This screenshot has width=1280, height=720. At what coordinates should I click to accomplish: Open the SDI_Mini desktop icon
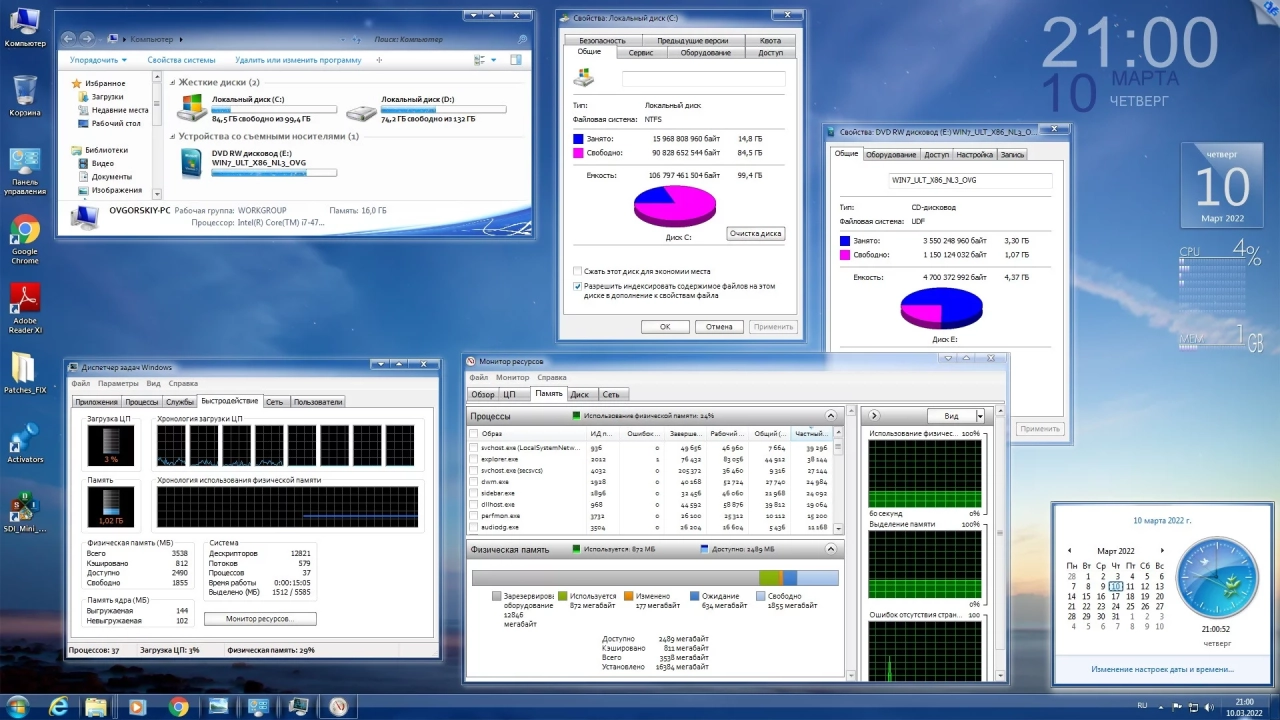tap(25, 512)
